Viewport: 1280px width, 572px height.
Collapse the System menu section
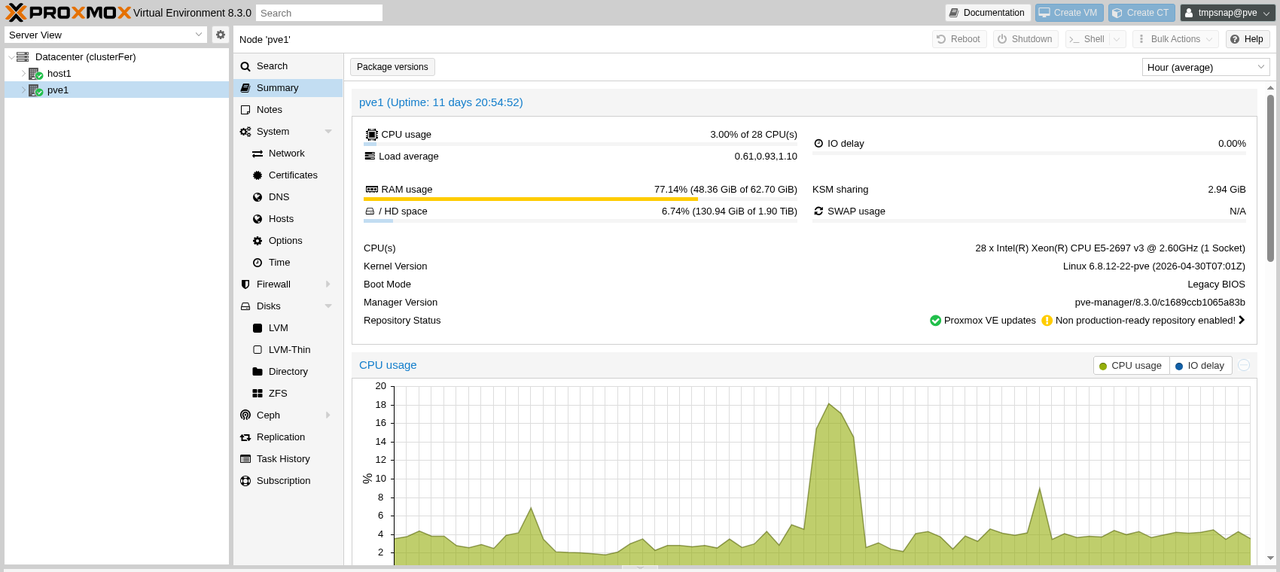tap(328, 132)
